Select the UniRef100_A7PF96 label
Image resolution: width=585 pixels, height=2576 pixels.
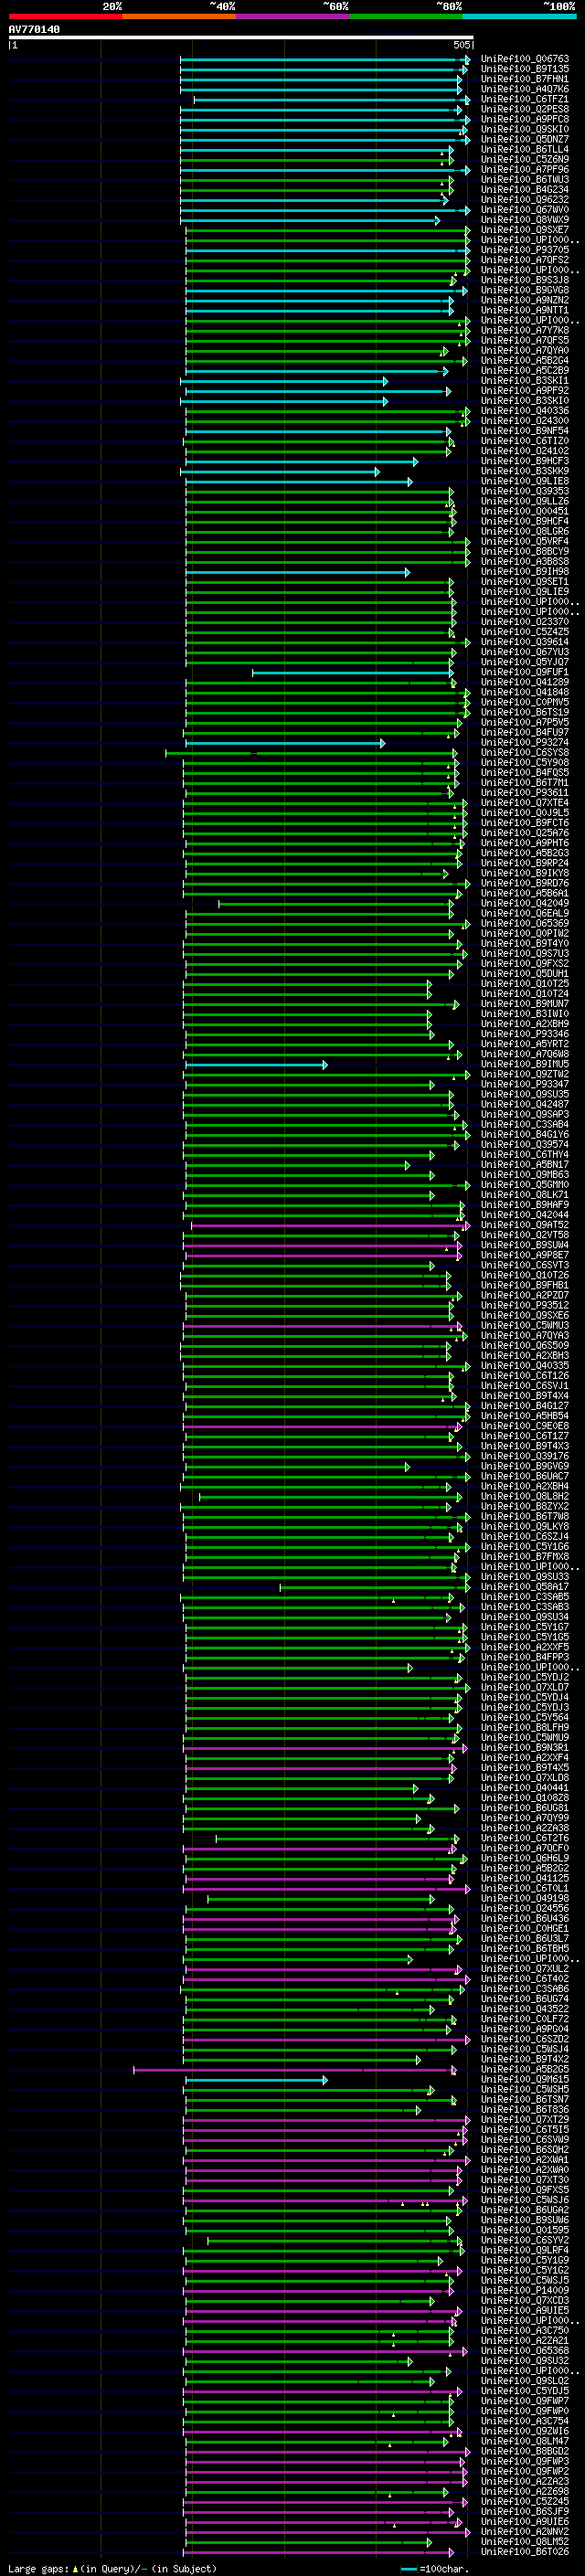pos(525,170)
